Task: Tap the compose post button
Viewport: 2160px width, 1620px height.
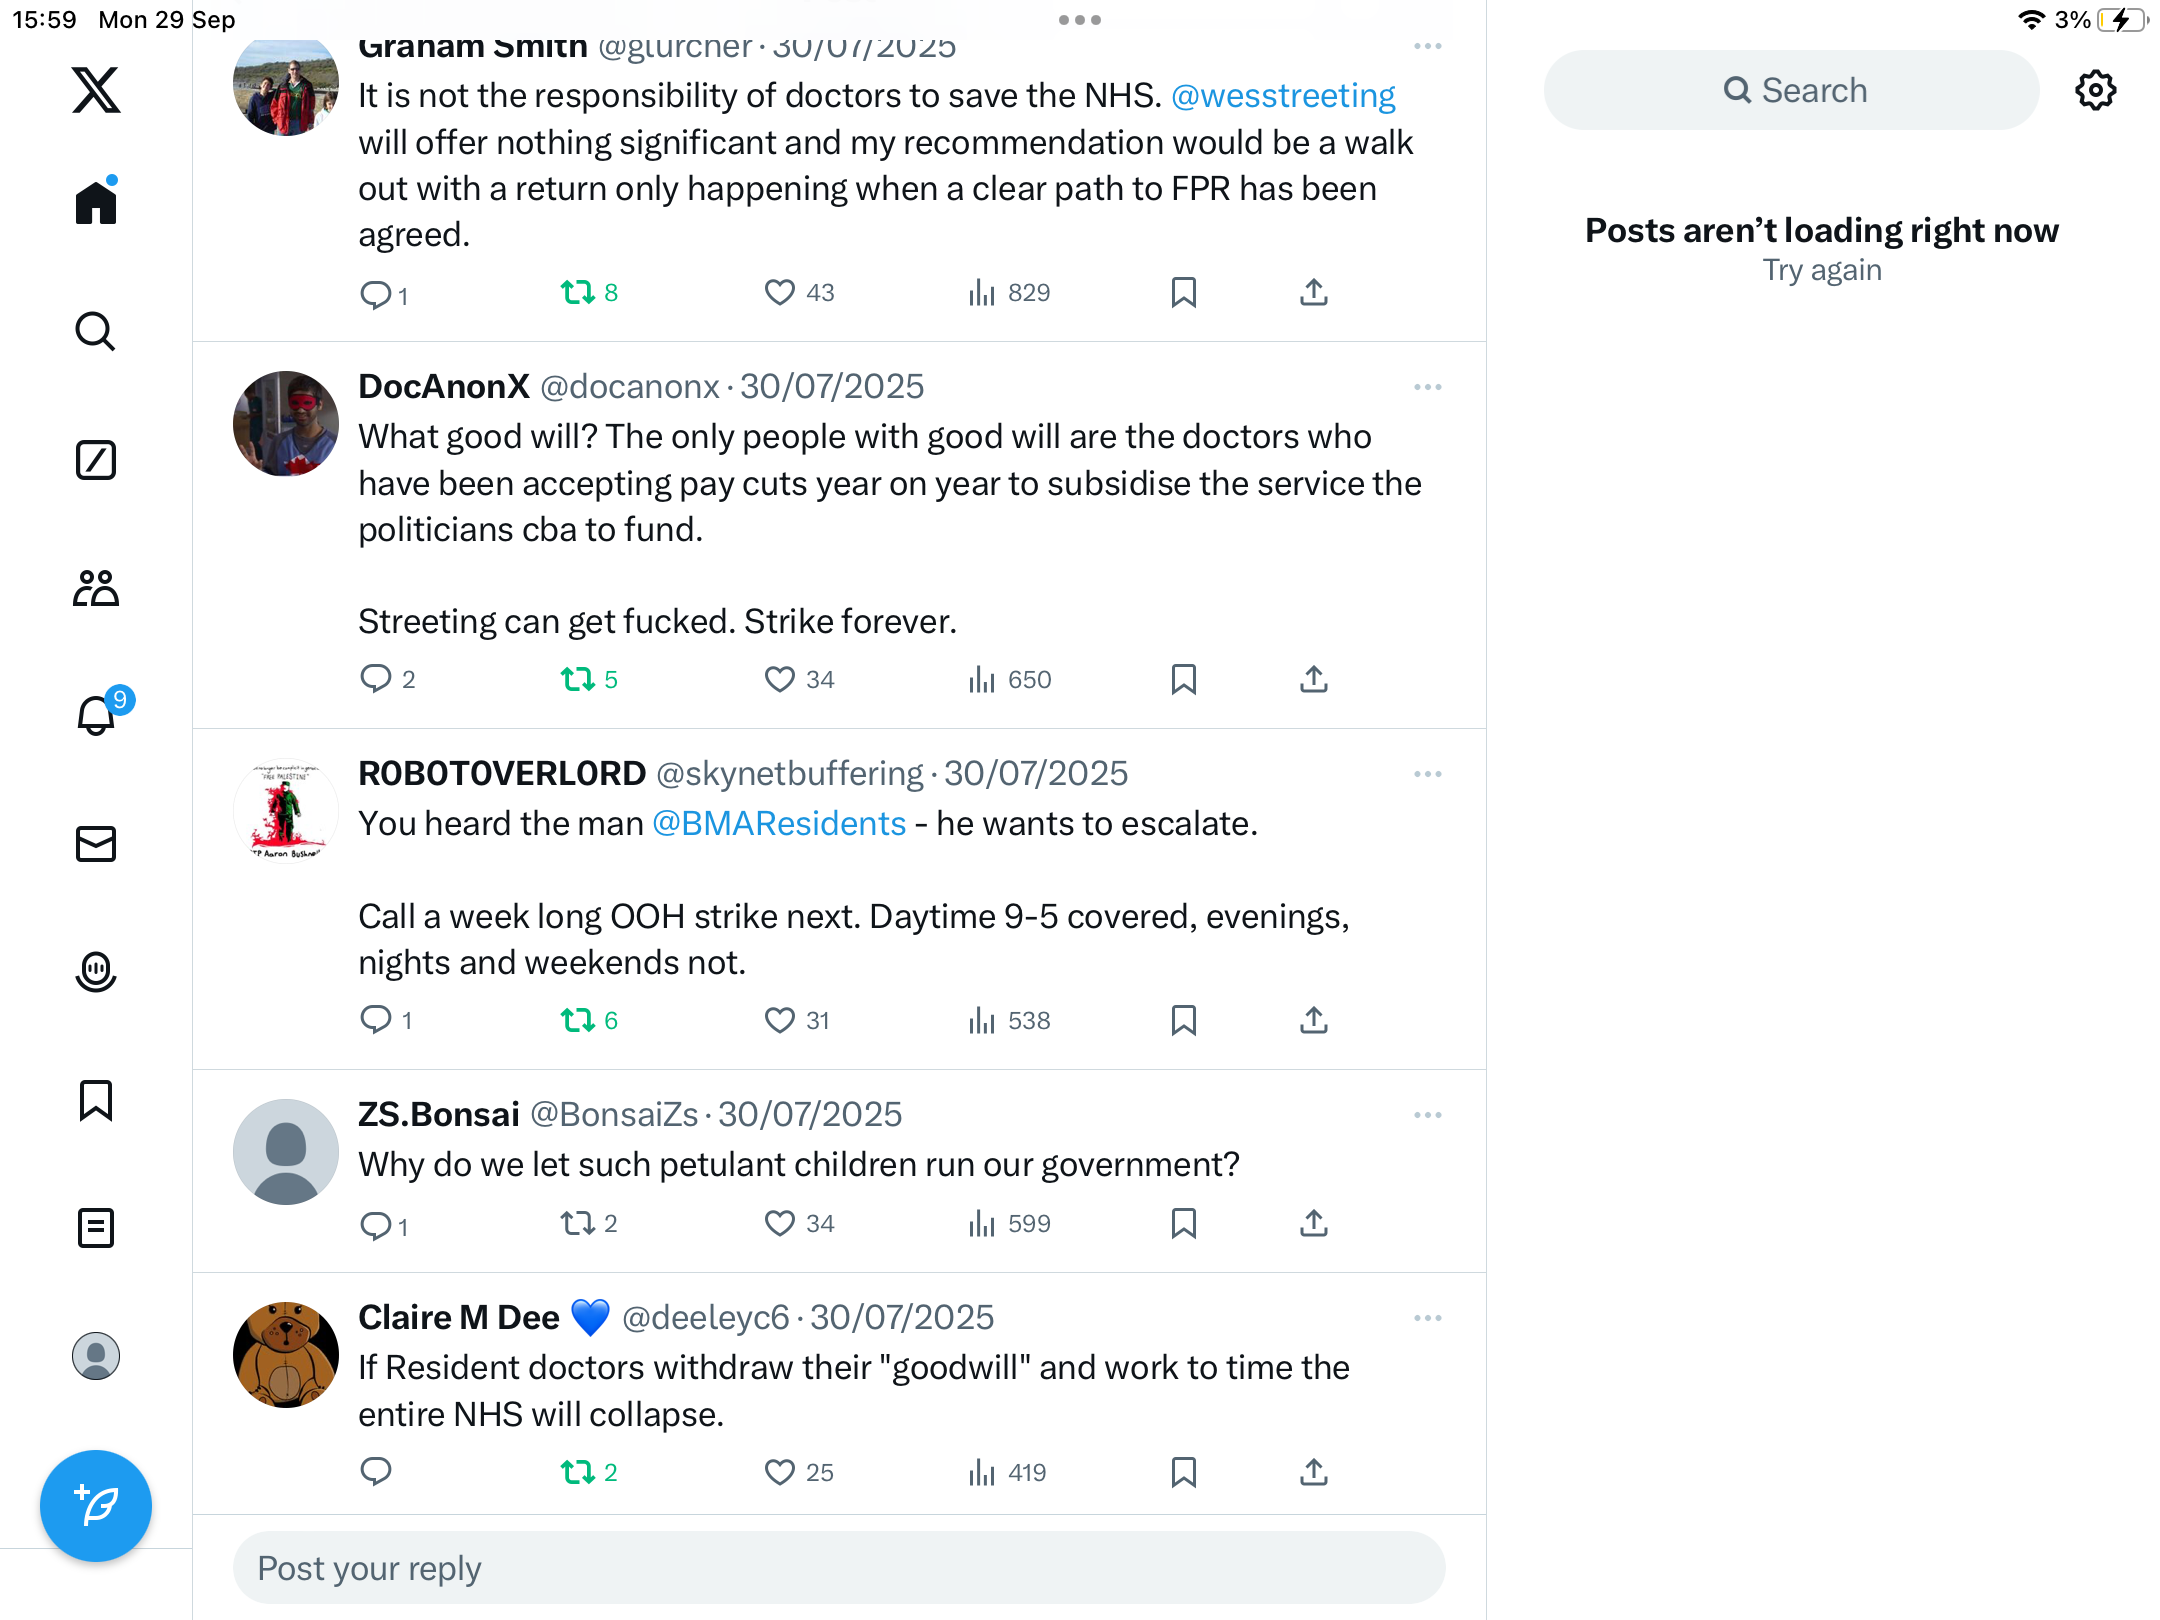Action: point(96,1505)
